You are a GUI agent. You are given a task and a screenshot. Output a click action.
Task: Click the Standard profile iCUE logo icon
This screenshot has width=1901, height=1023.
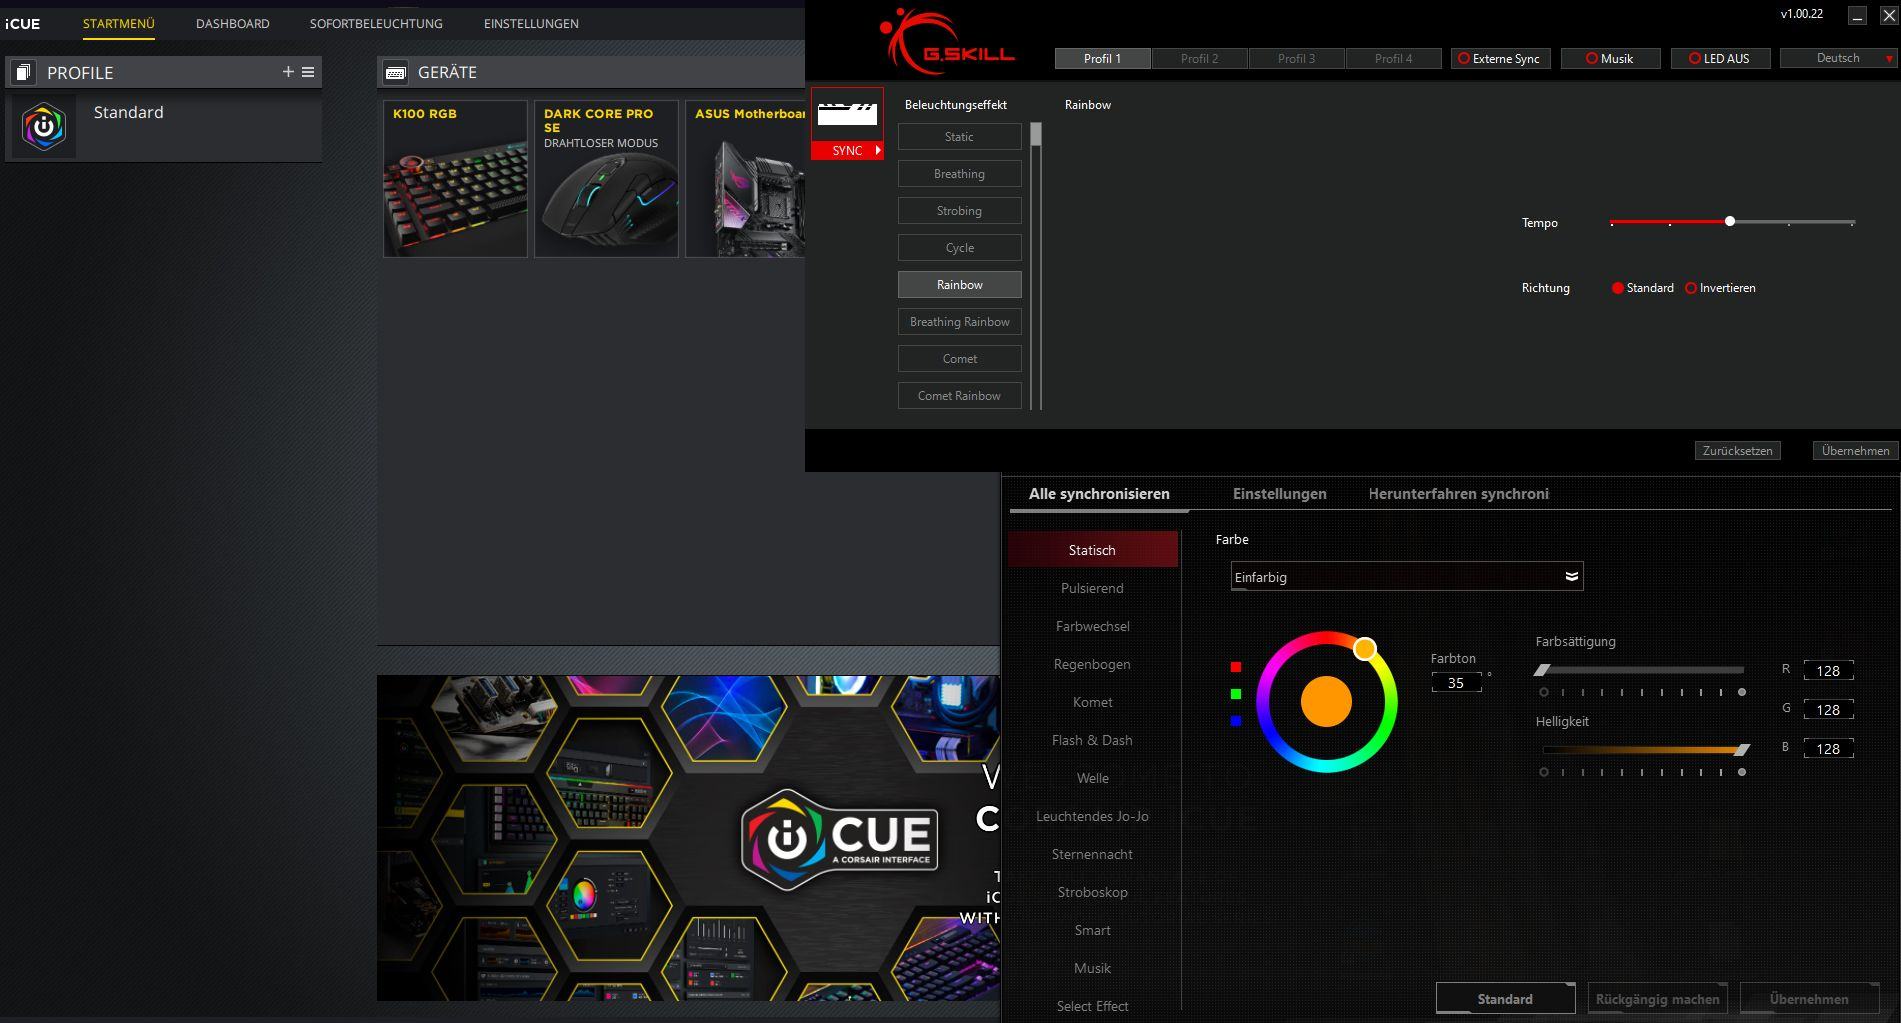[x=44, y=126]
